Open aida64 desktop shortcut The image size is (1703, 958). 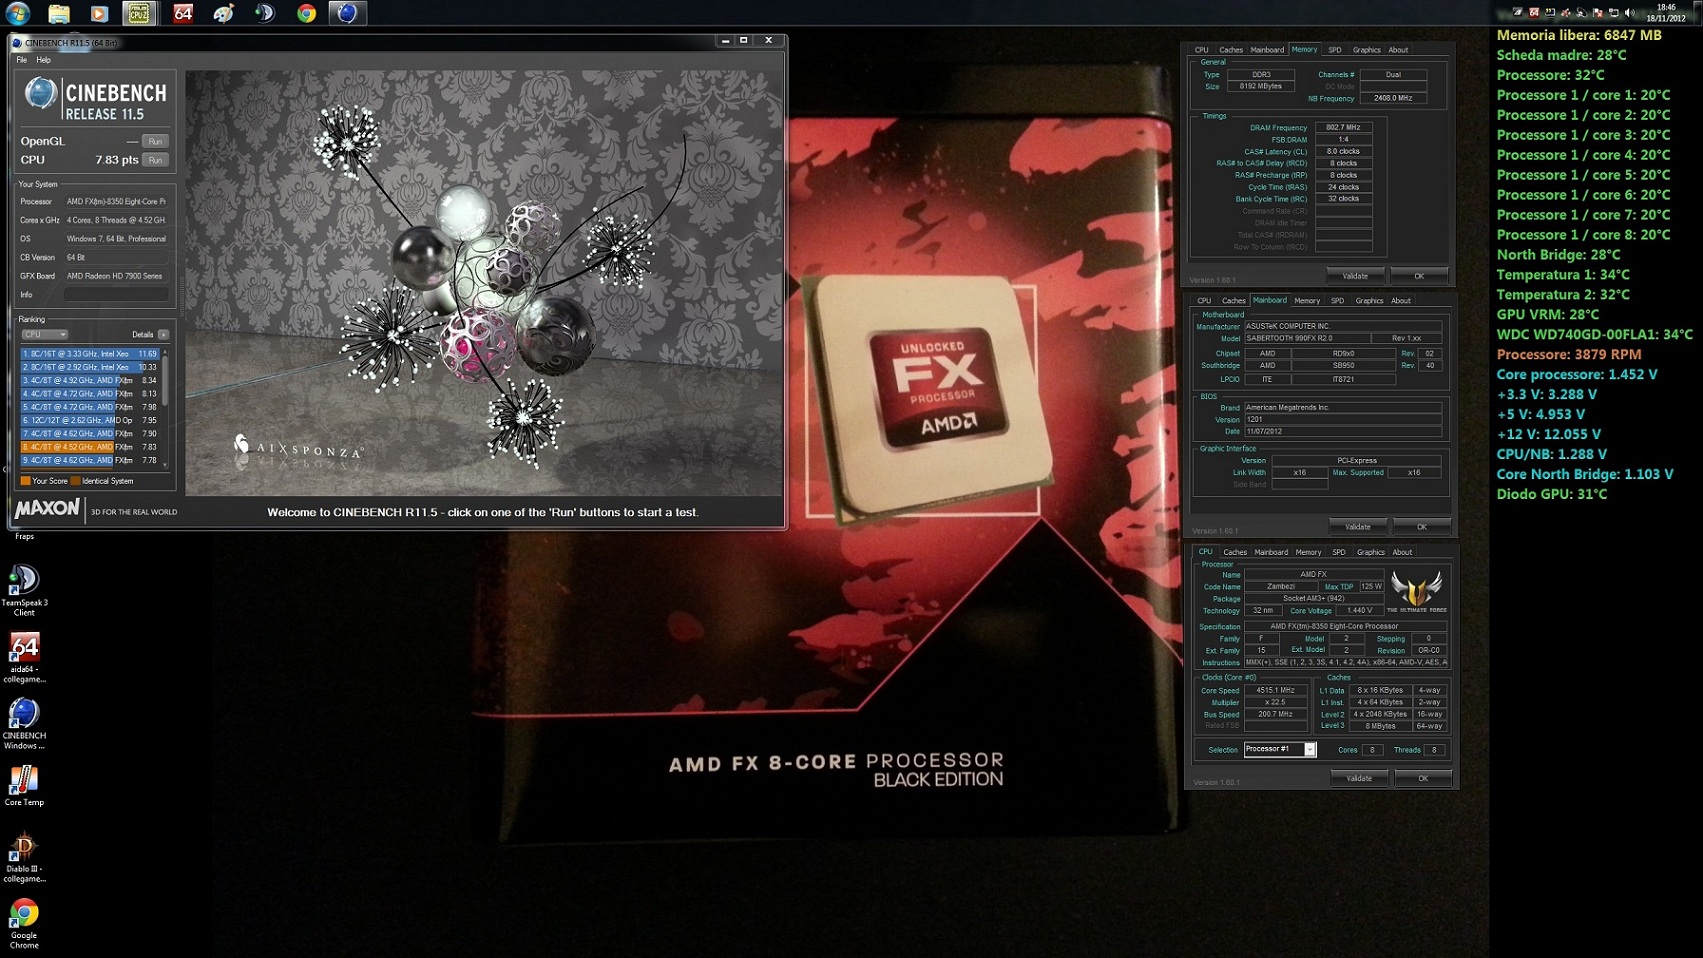click(x=24, y=657)
